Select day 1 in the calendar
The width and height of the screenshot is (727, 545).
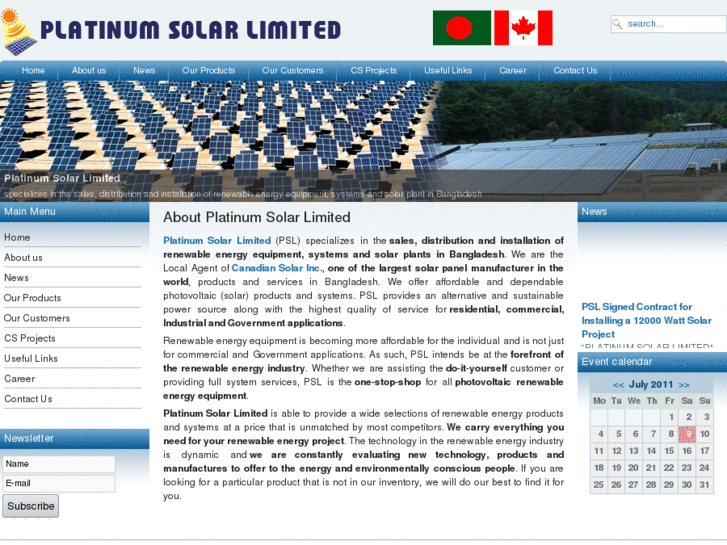[670, 417]
